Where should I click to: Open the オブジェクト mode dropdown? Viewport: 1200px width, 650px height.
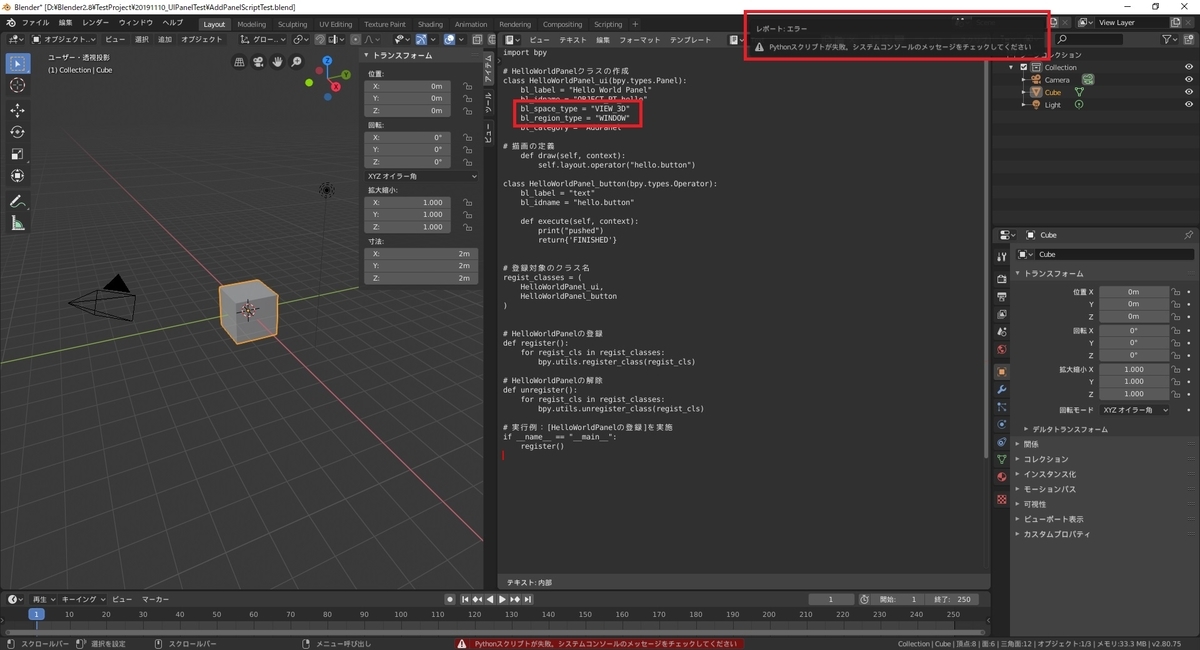[x=62, y=39]
